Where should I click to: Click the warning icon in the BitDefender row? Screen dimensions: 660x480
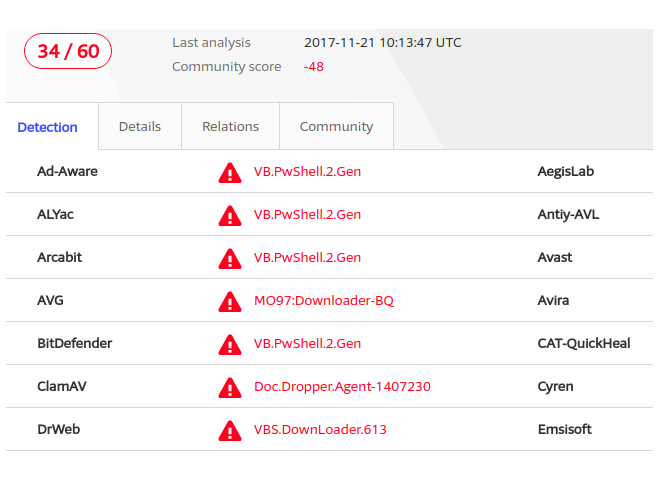[230, 344]
